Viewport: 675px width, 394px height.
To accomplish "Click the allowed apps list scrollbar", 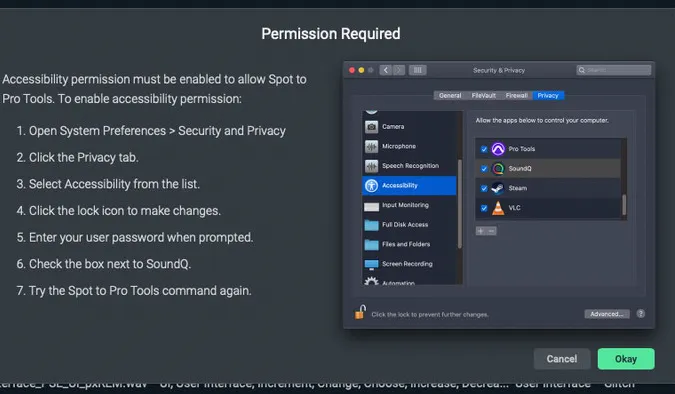I will (x=624, y=205).
